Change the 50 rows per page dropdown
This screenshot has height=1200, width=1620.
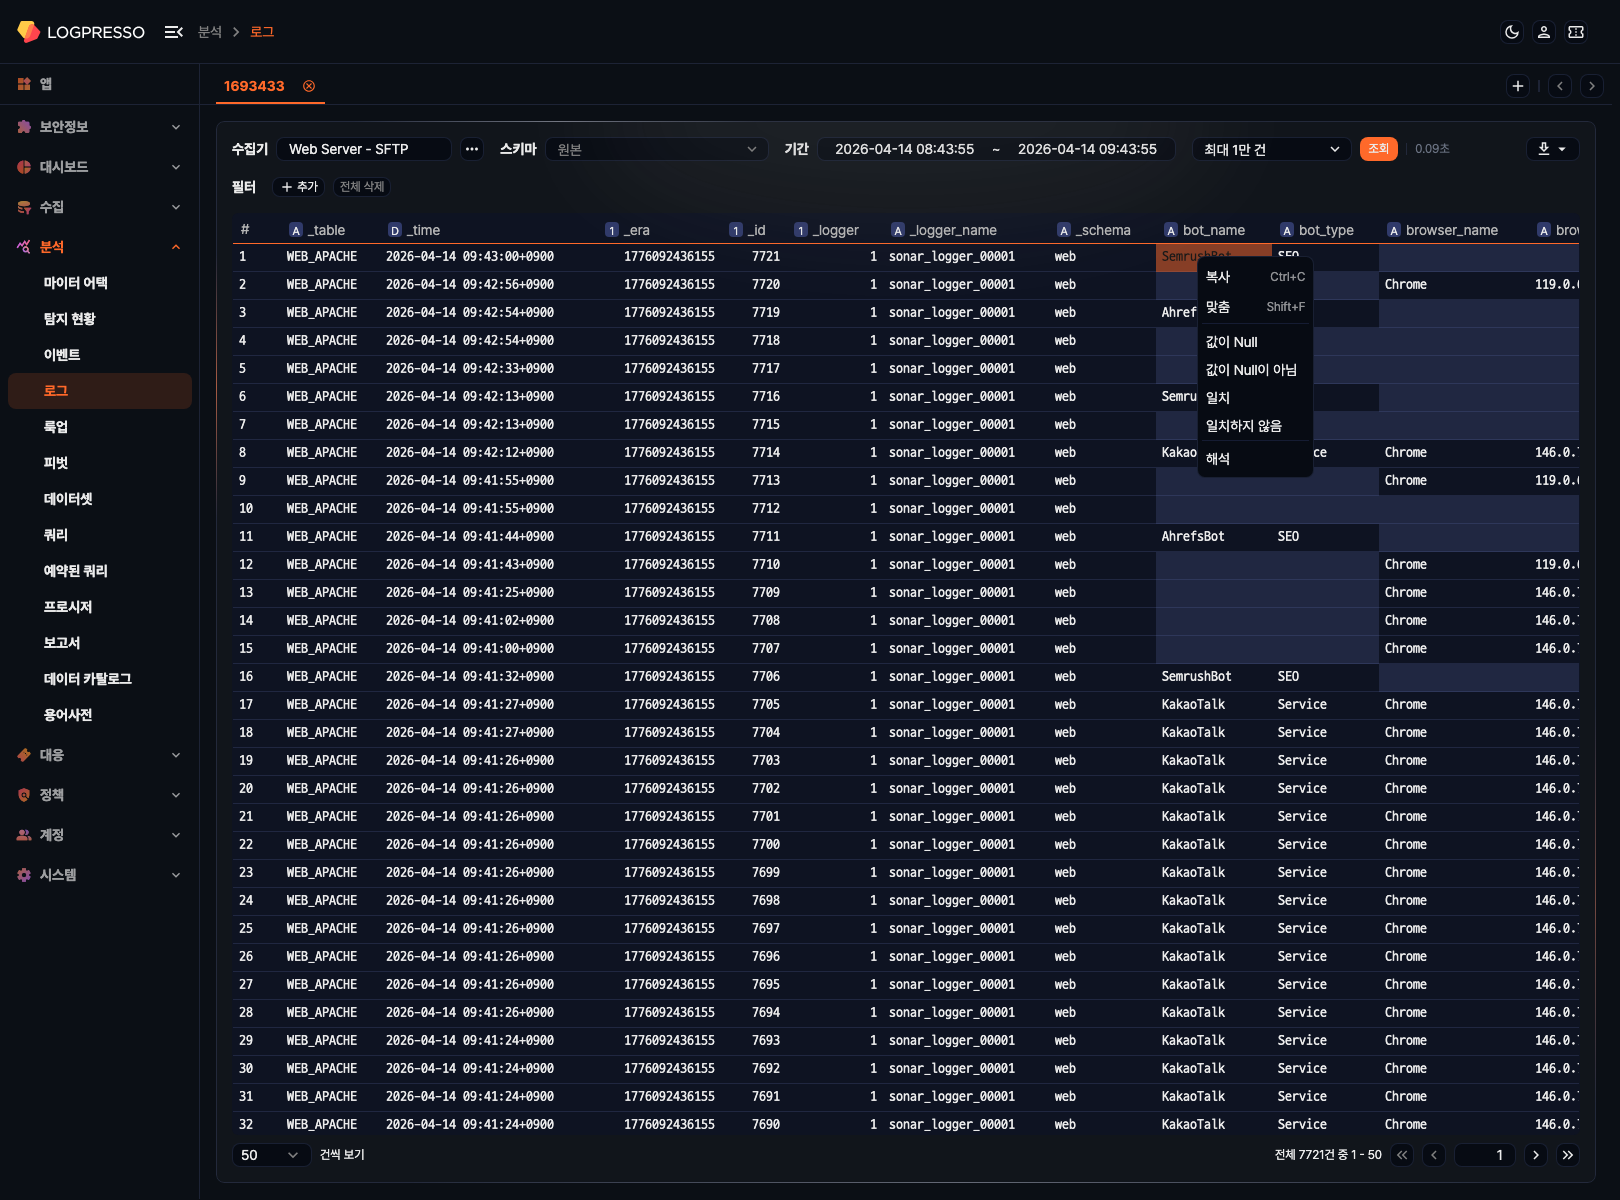click(x=270, y=1155)
